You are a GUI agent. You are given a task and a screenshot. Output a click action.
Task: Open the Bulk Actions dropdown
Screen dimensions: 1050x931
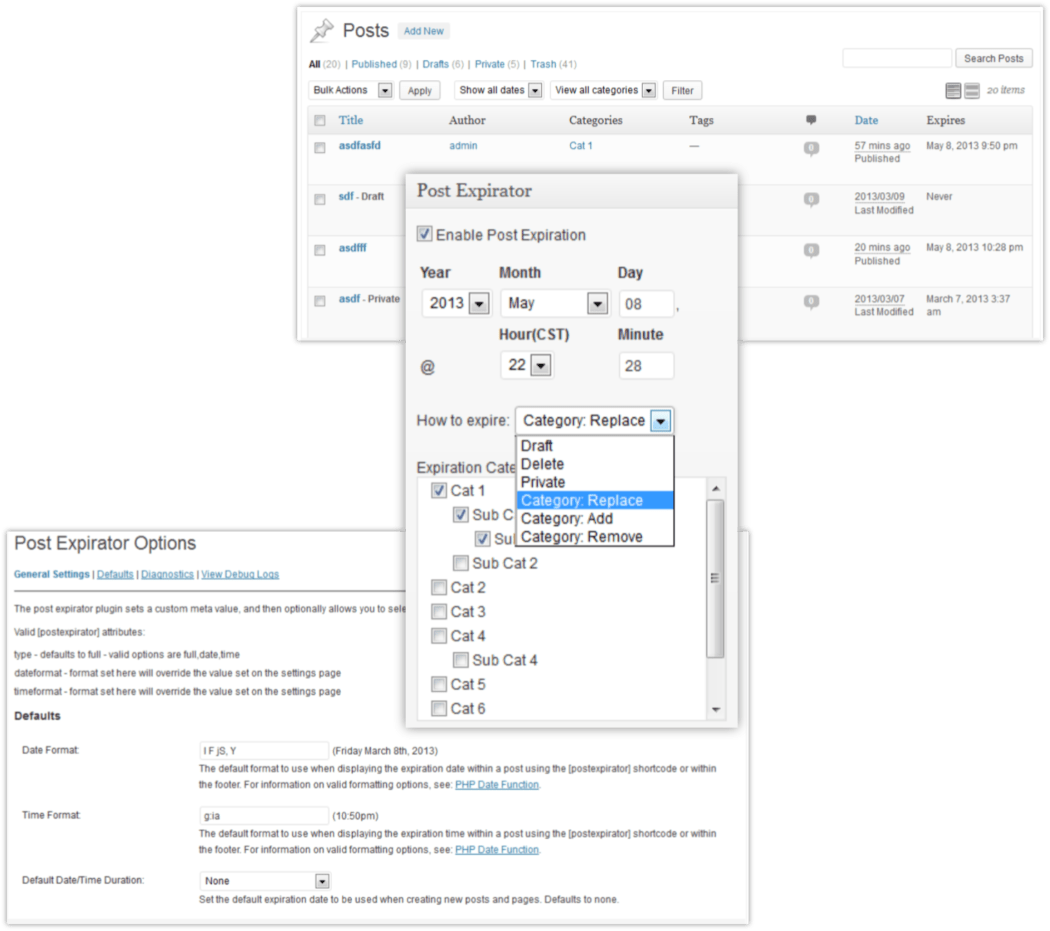pyautogui.click(x=351, y=90)
